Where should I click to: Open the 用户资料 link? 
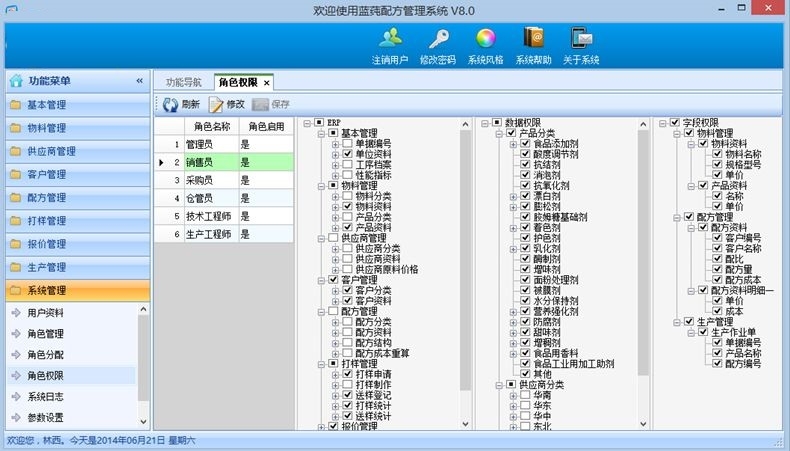point(45,313)
